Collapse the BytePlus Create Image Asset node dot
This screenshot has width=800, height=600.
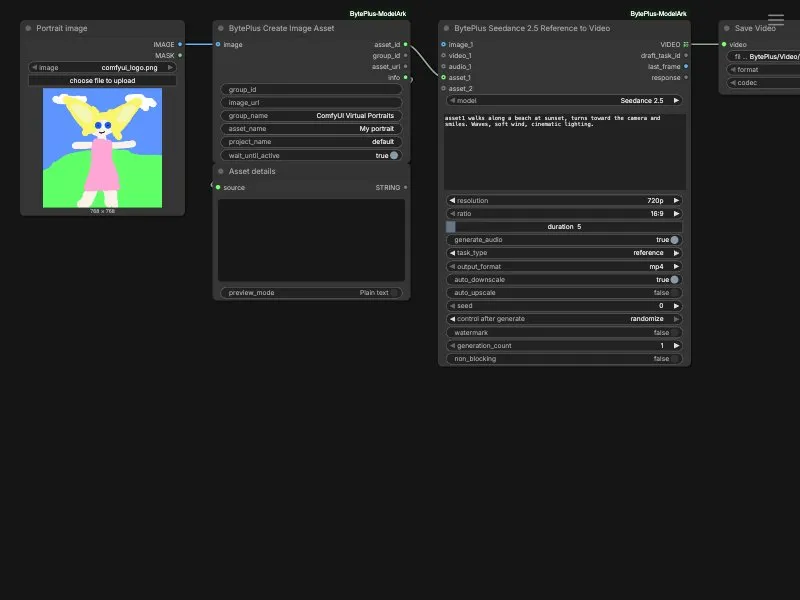[x=221, y=29]
